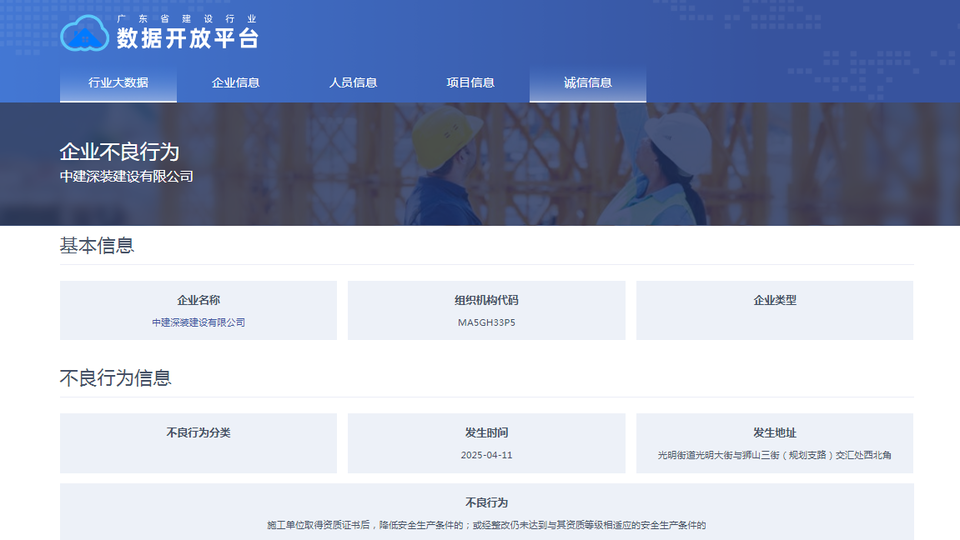The width and height of the screenshot is (960, 540).
Task: Select the 项目信息 tab
Action: [470, 83]
